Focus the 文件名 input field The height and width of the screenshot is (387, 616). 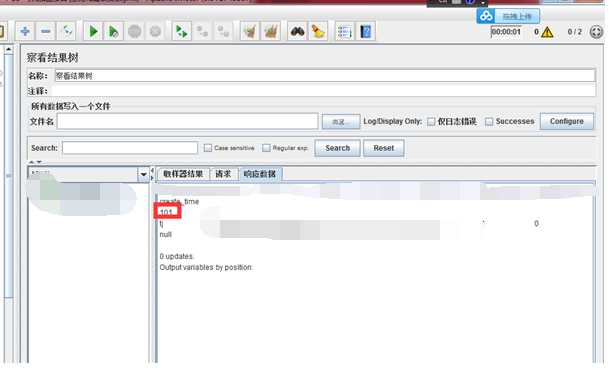[187, 121]
